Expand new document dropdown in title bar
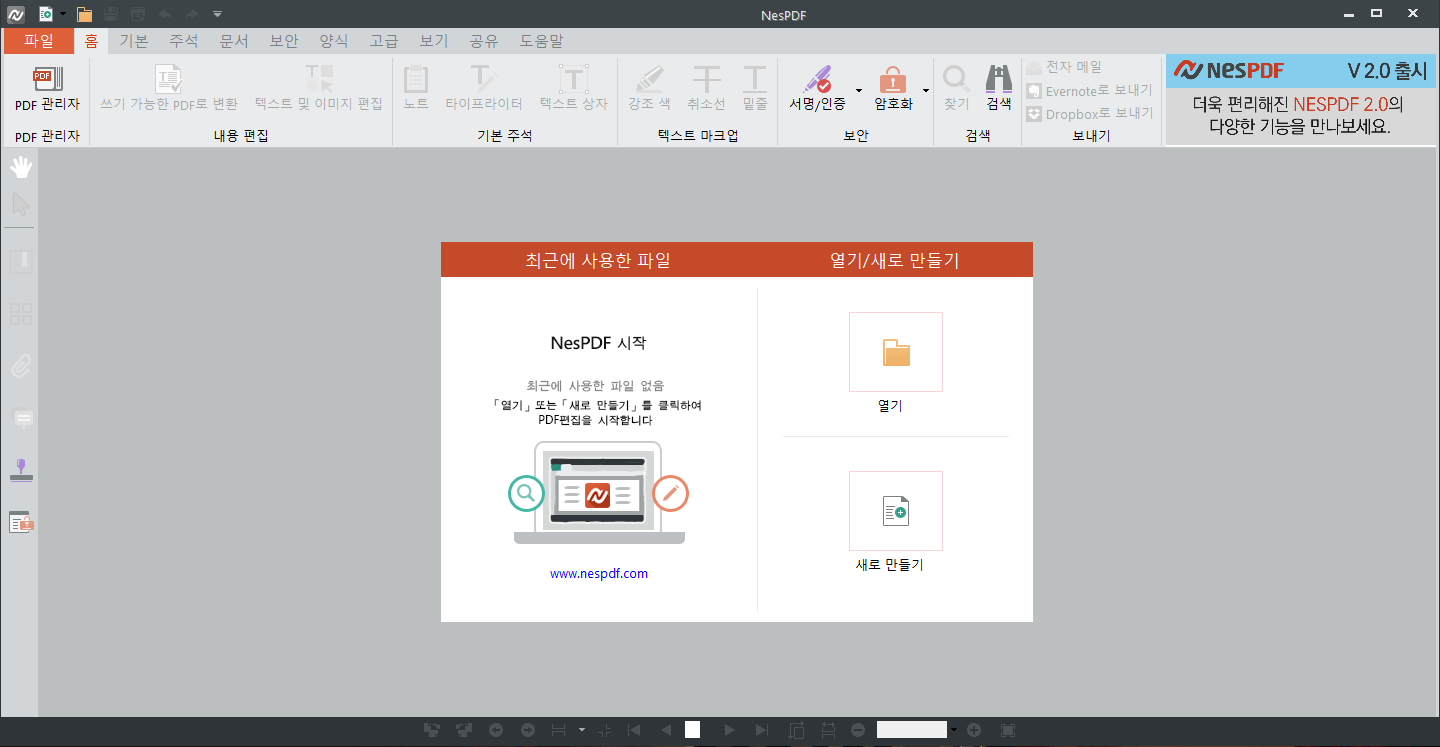 (x=63, y=14)
